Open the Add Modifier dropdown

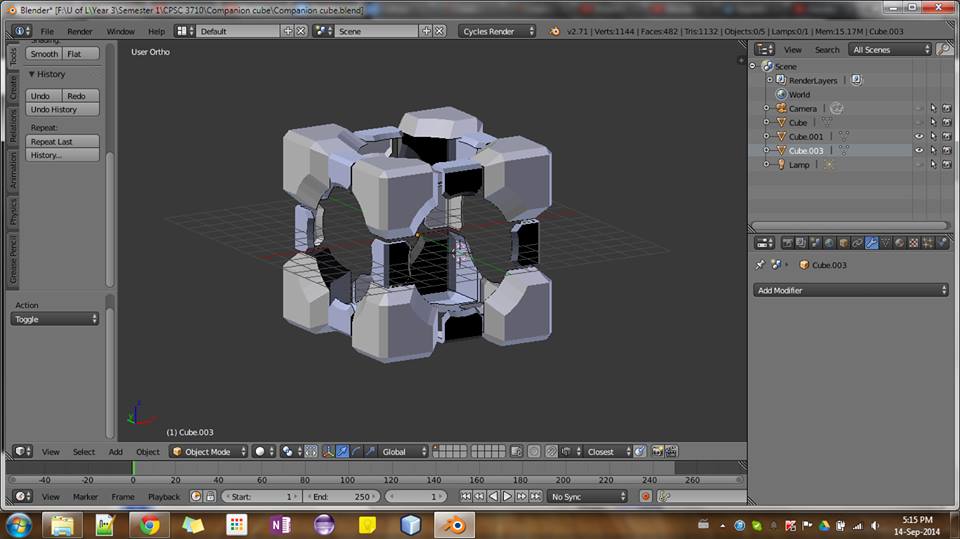pyautogui.click(x=851, y=290)
